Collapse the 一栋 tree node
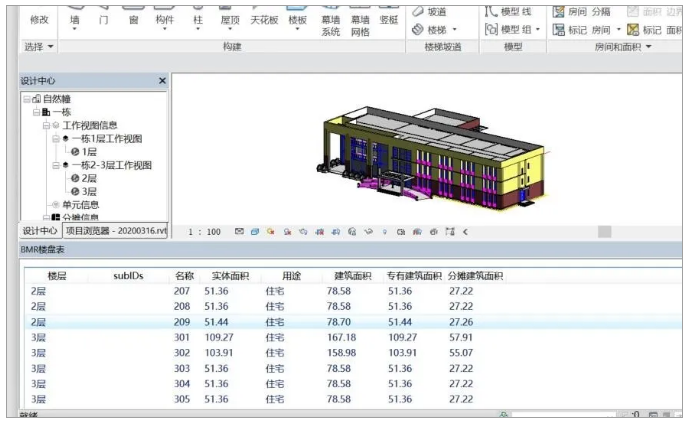 pos(37,112)
